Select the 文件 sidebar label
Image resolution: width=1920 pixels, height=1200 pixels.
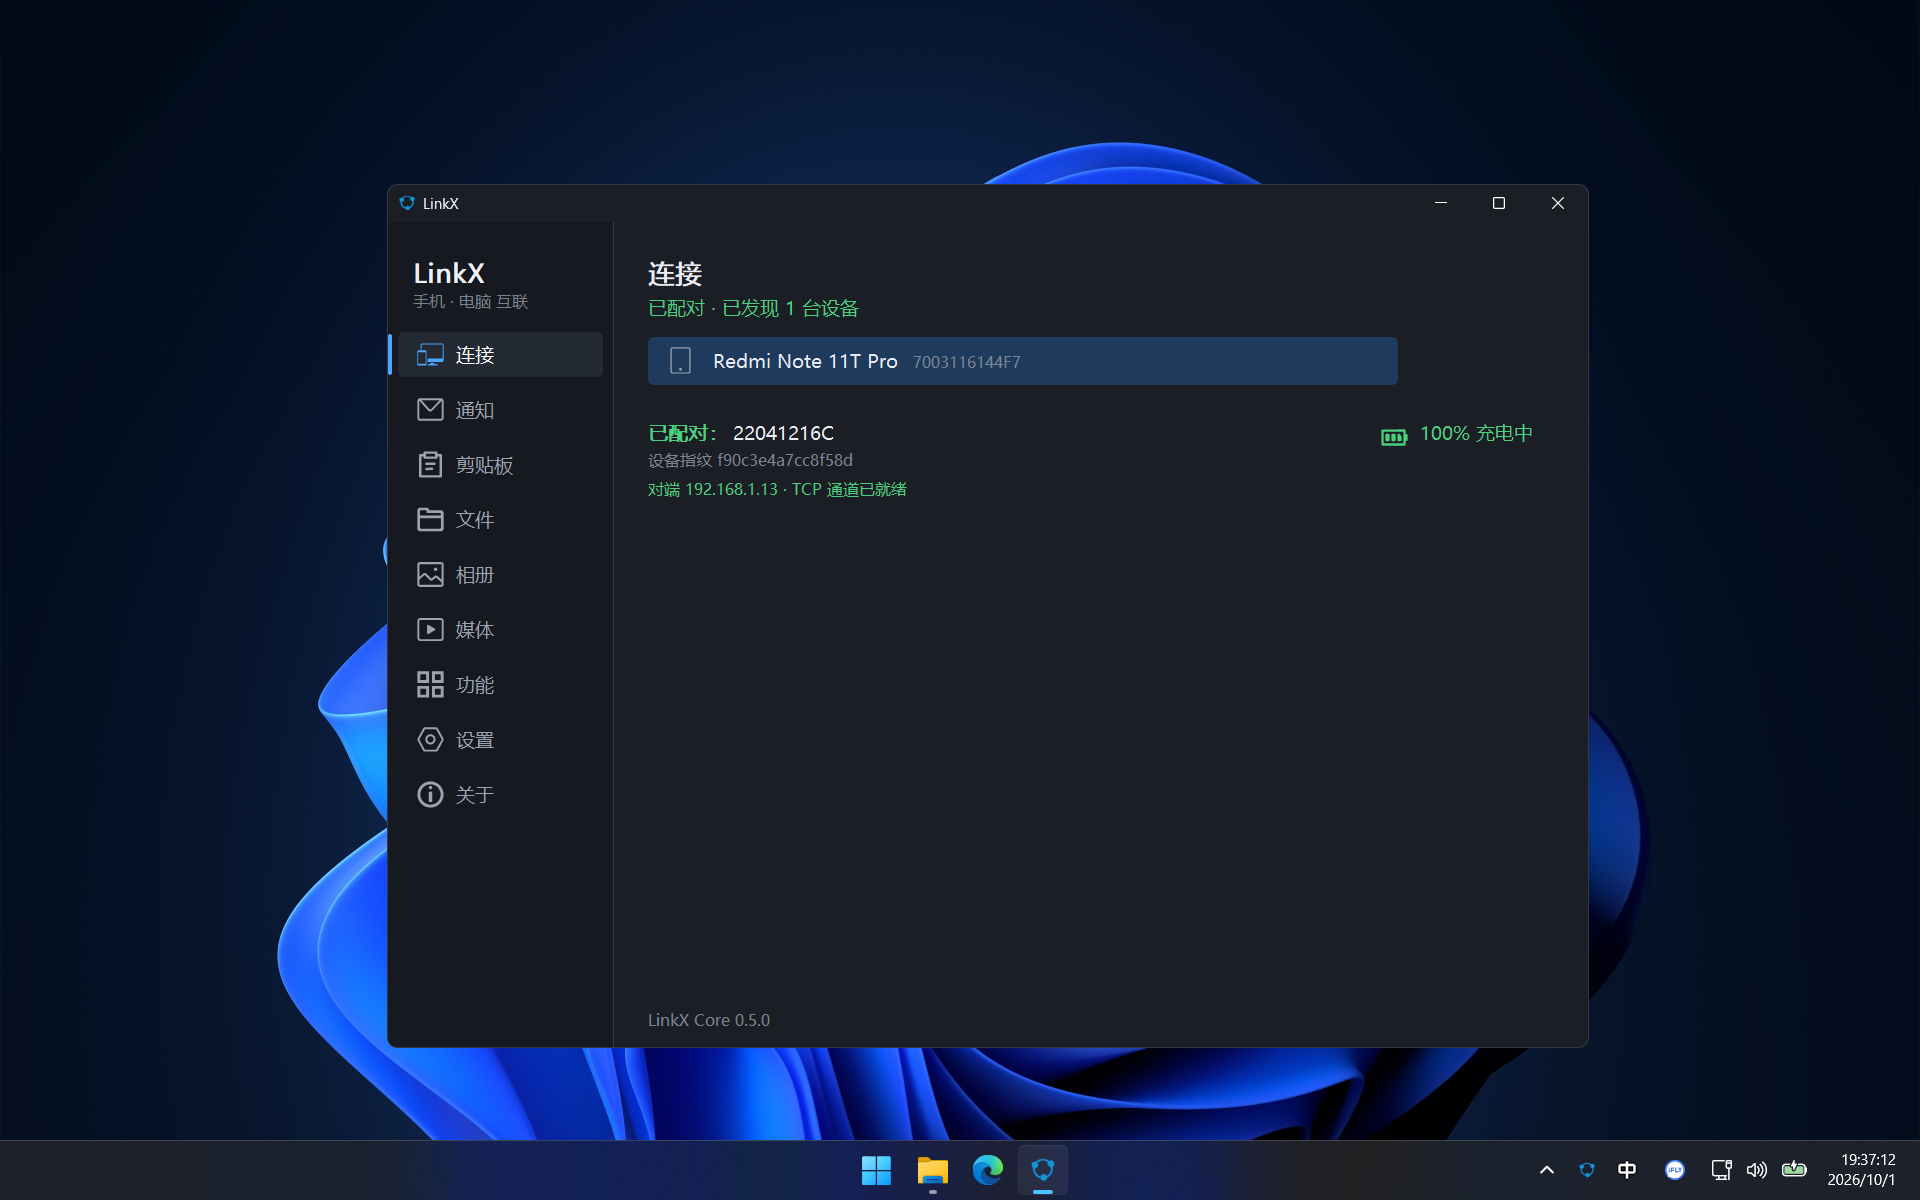(x=475, y=520)
